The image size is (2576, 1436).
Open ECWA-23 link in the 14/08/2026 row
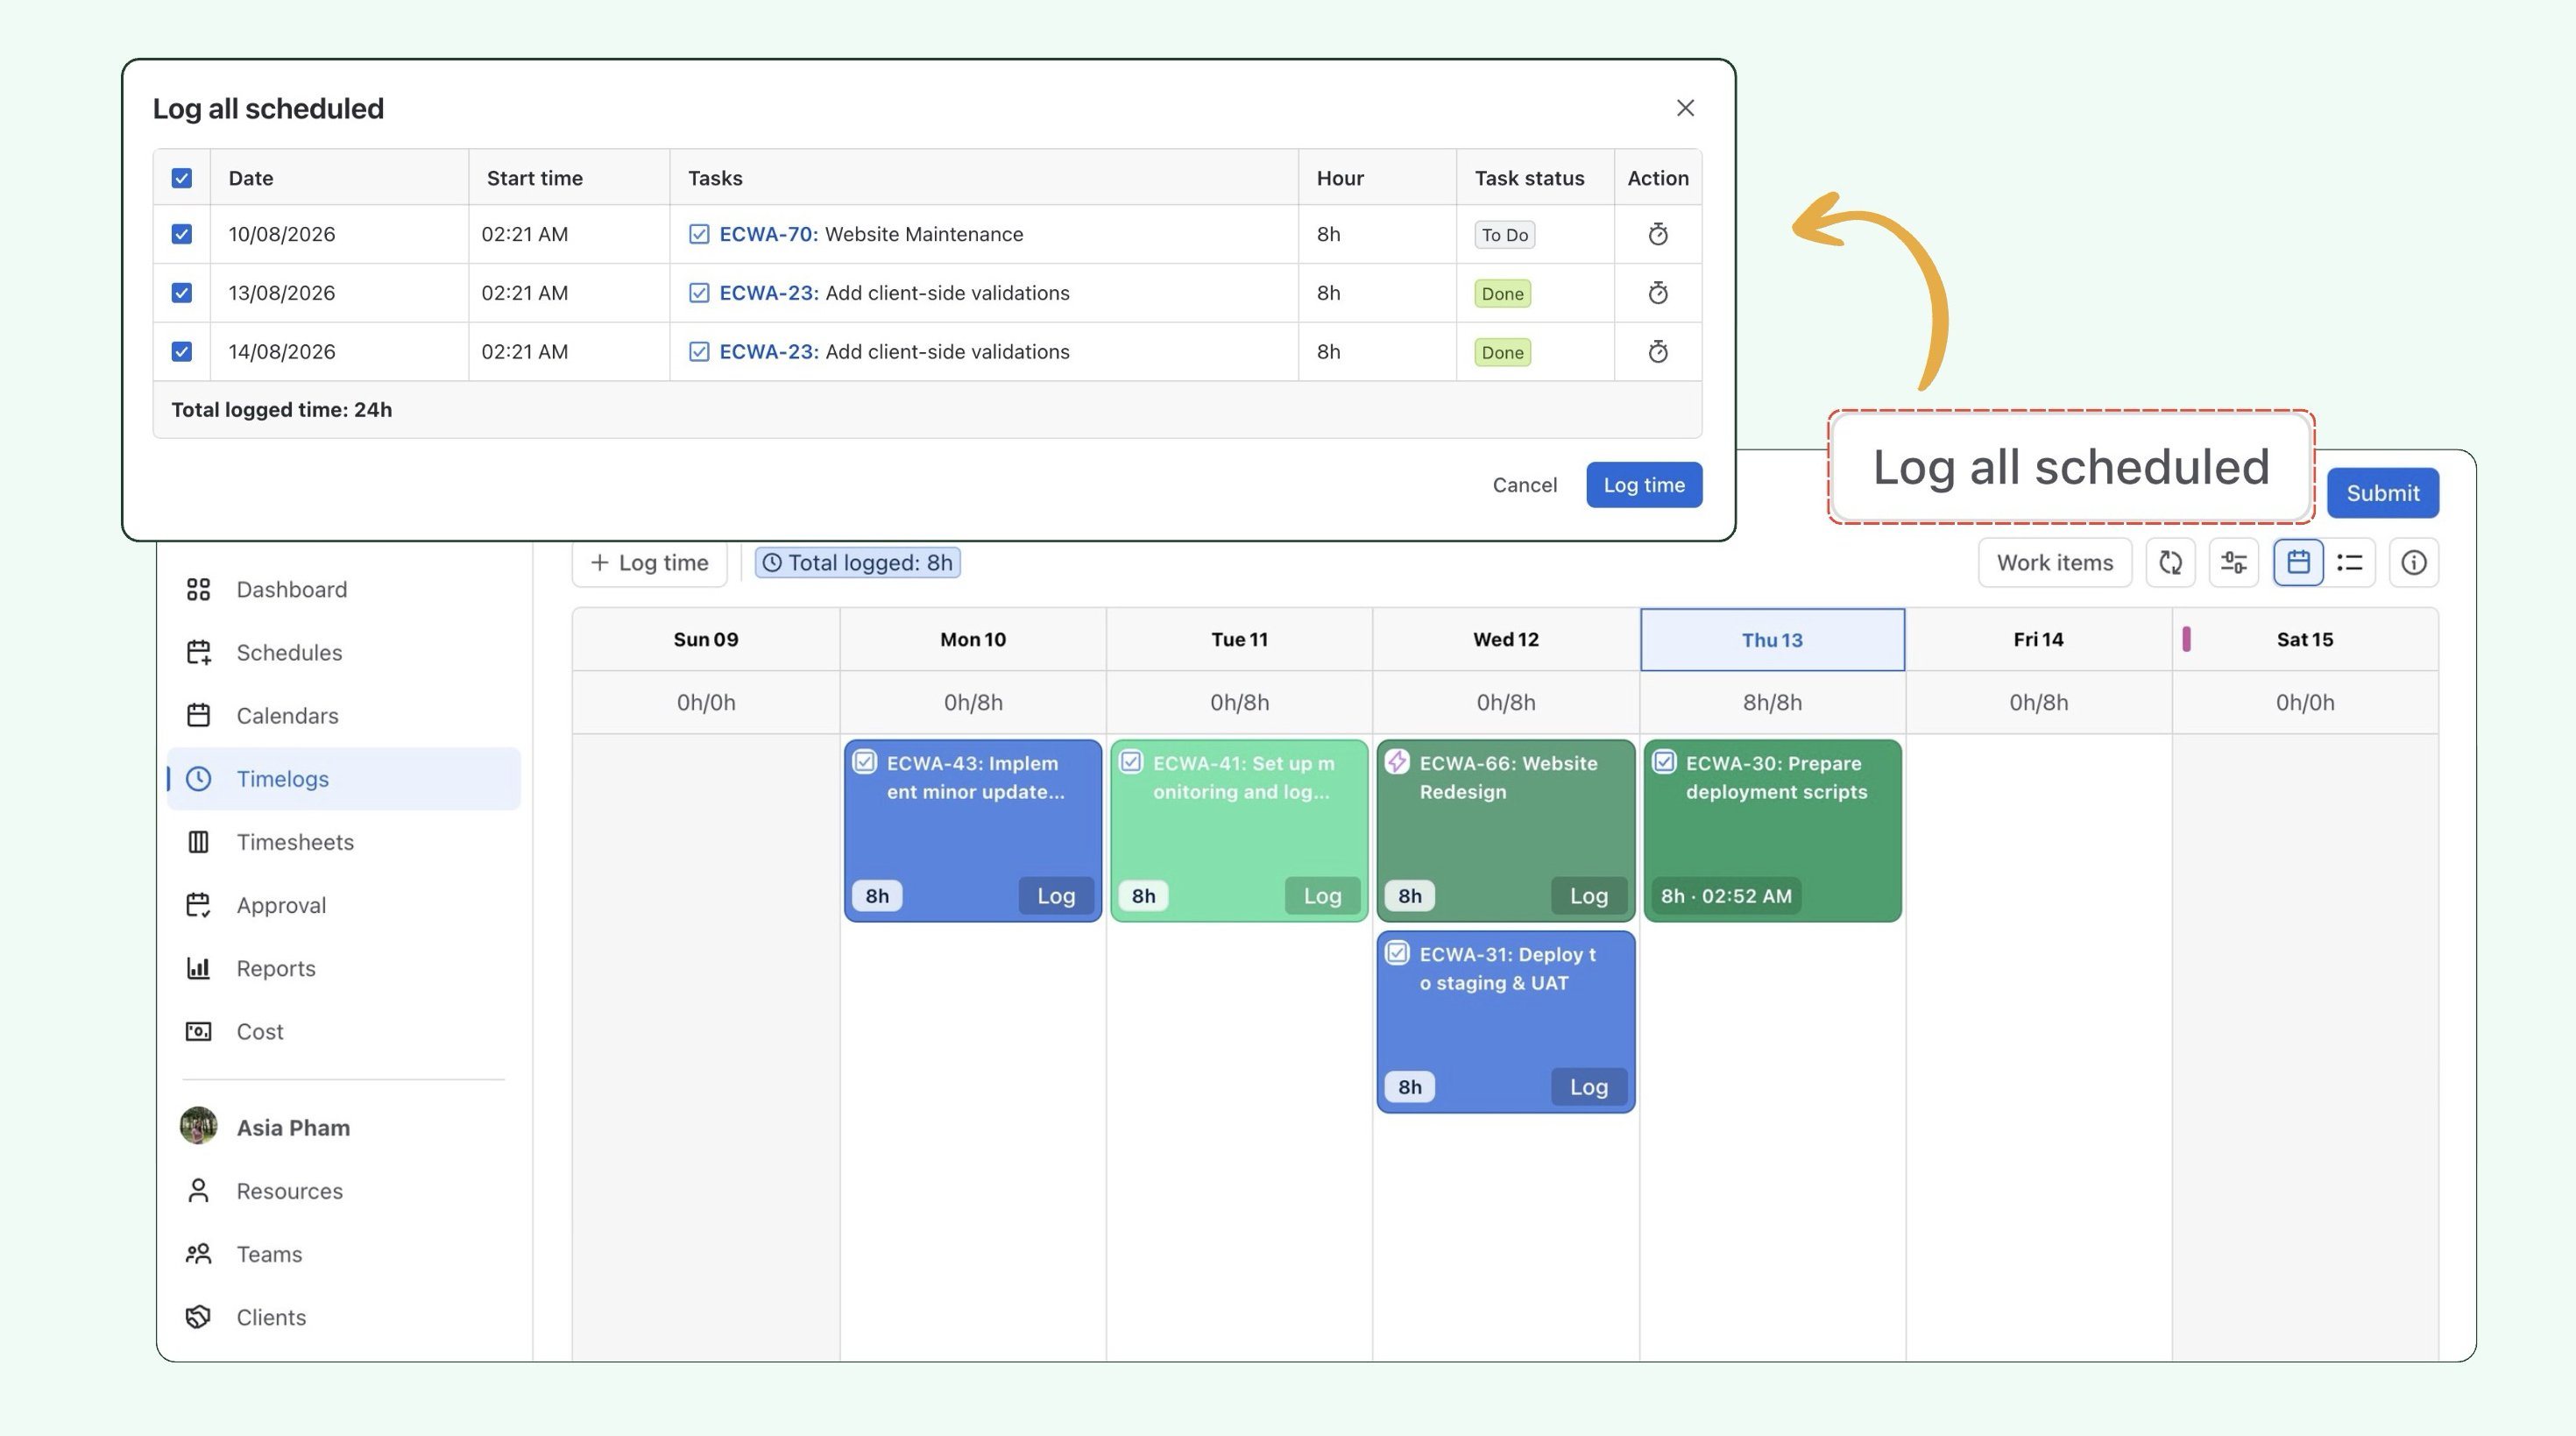point(768,352)
